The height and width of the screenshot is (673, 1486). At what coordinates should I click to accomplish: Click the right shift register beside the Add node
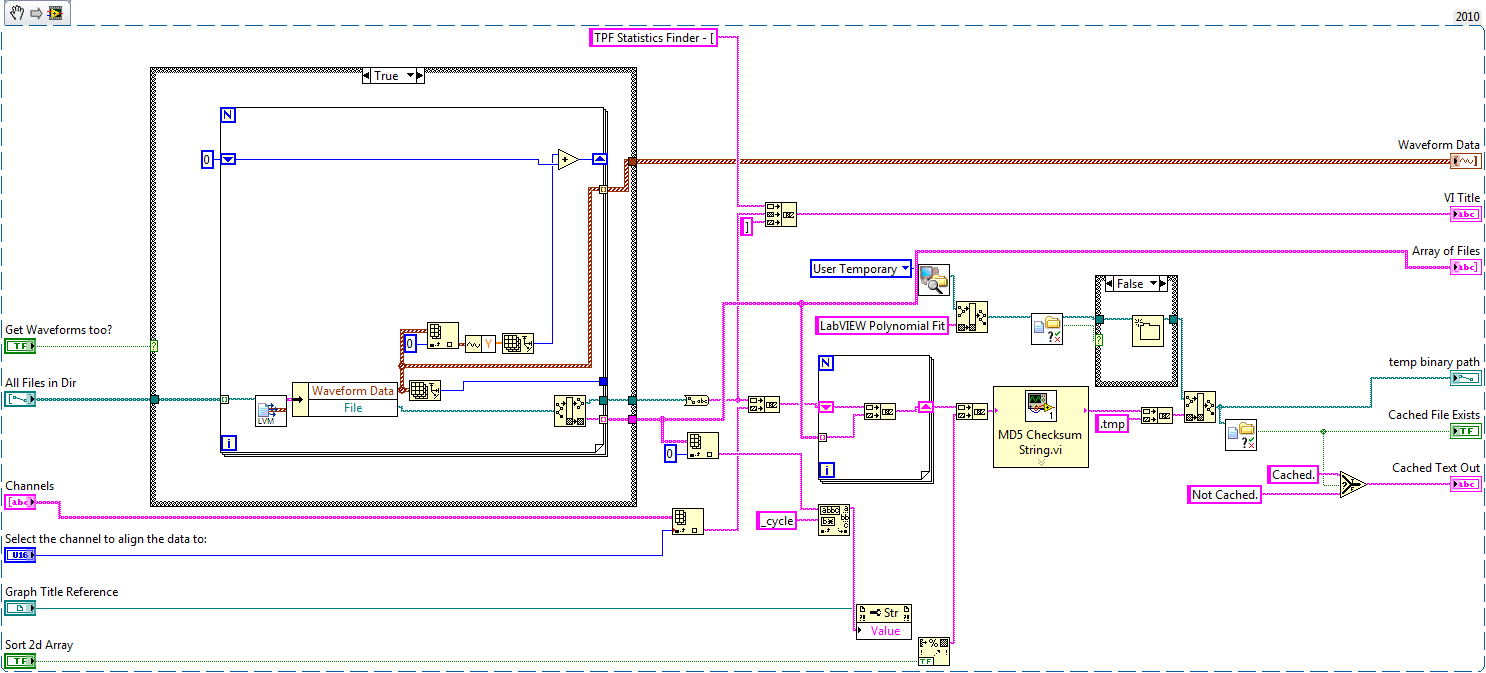pos(599,158)
